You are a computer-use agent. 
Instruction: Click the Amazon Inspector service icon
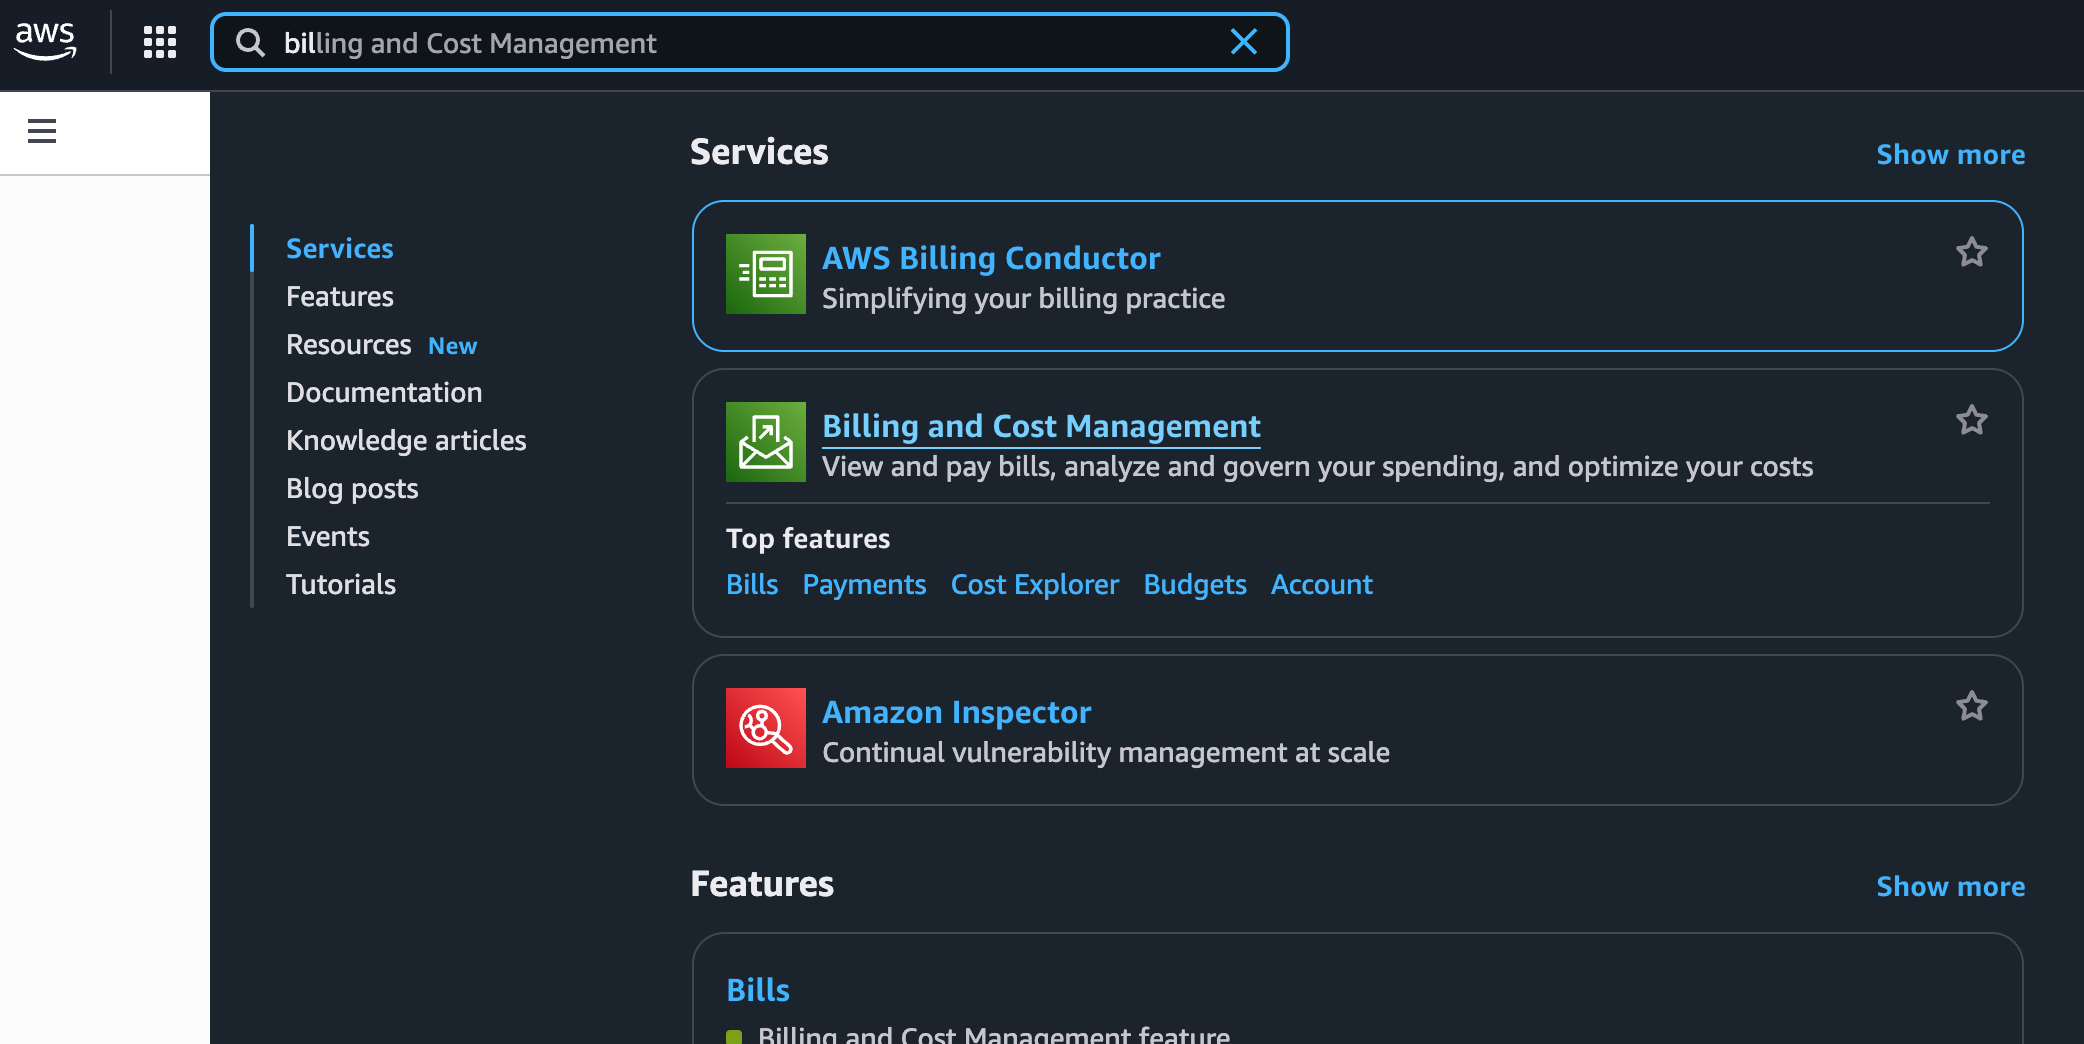click(x=766, y=728)
